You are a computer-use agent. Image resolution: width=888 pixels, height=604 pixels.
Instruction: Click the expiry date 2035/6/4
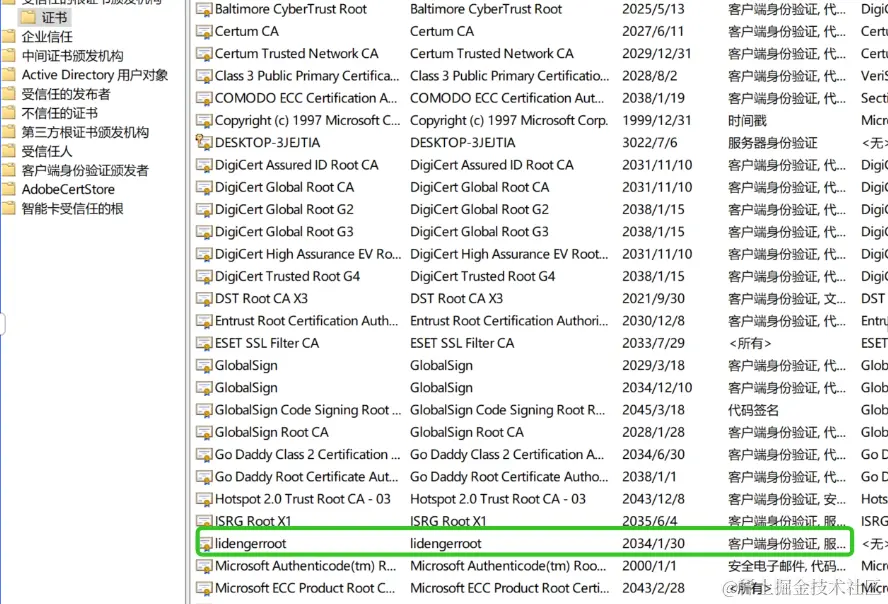pos(650,521)
